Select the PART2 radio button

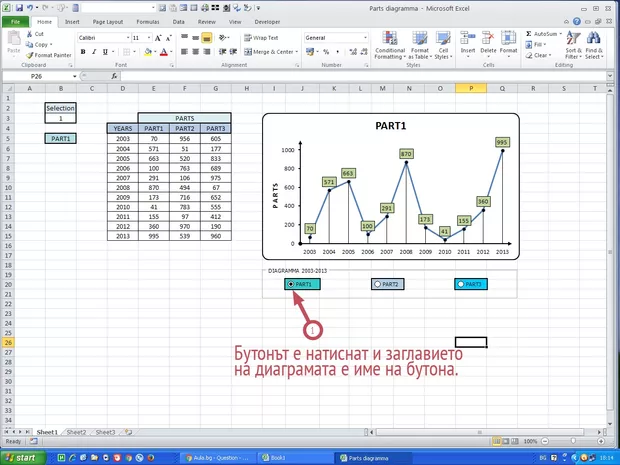(x=376, y=284)
